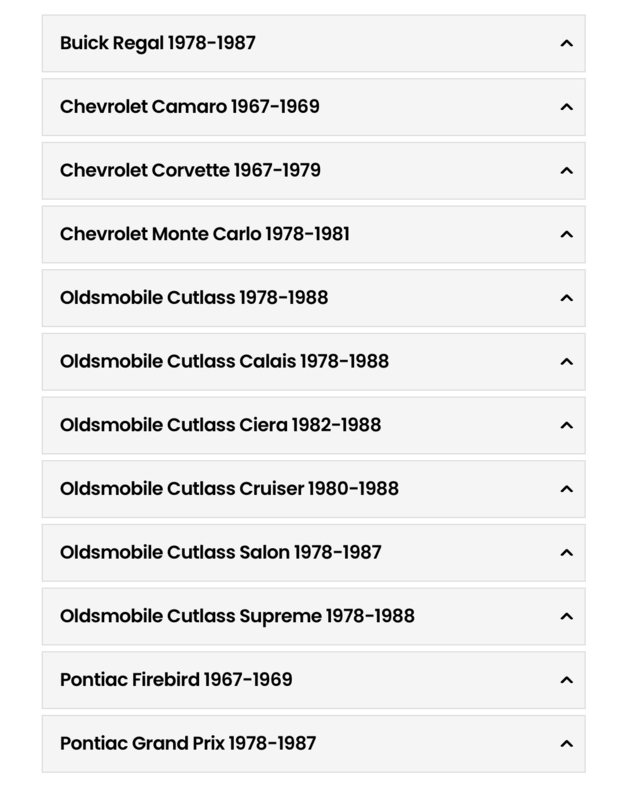628x800 pixels.
Task: Click chevron beside Chevrolet Camaro 1967-1969
Action: tap(566, 107)
